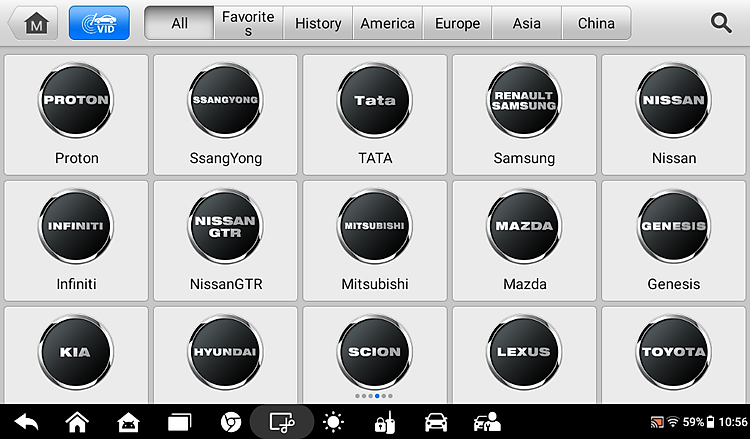Show recent apps overview
The image size is (750, 439).
(x=179, y=422)
